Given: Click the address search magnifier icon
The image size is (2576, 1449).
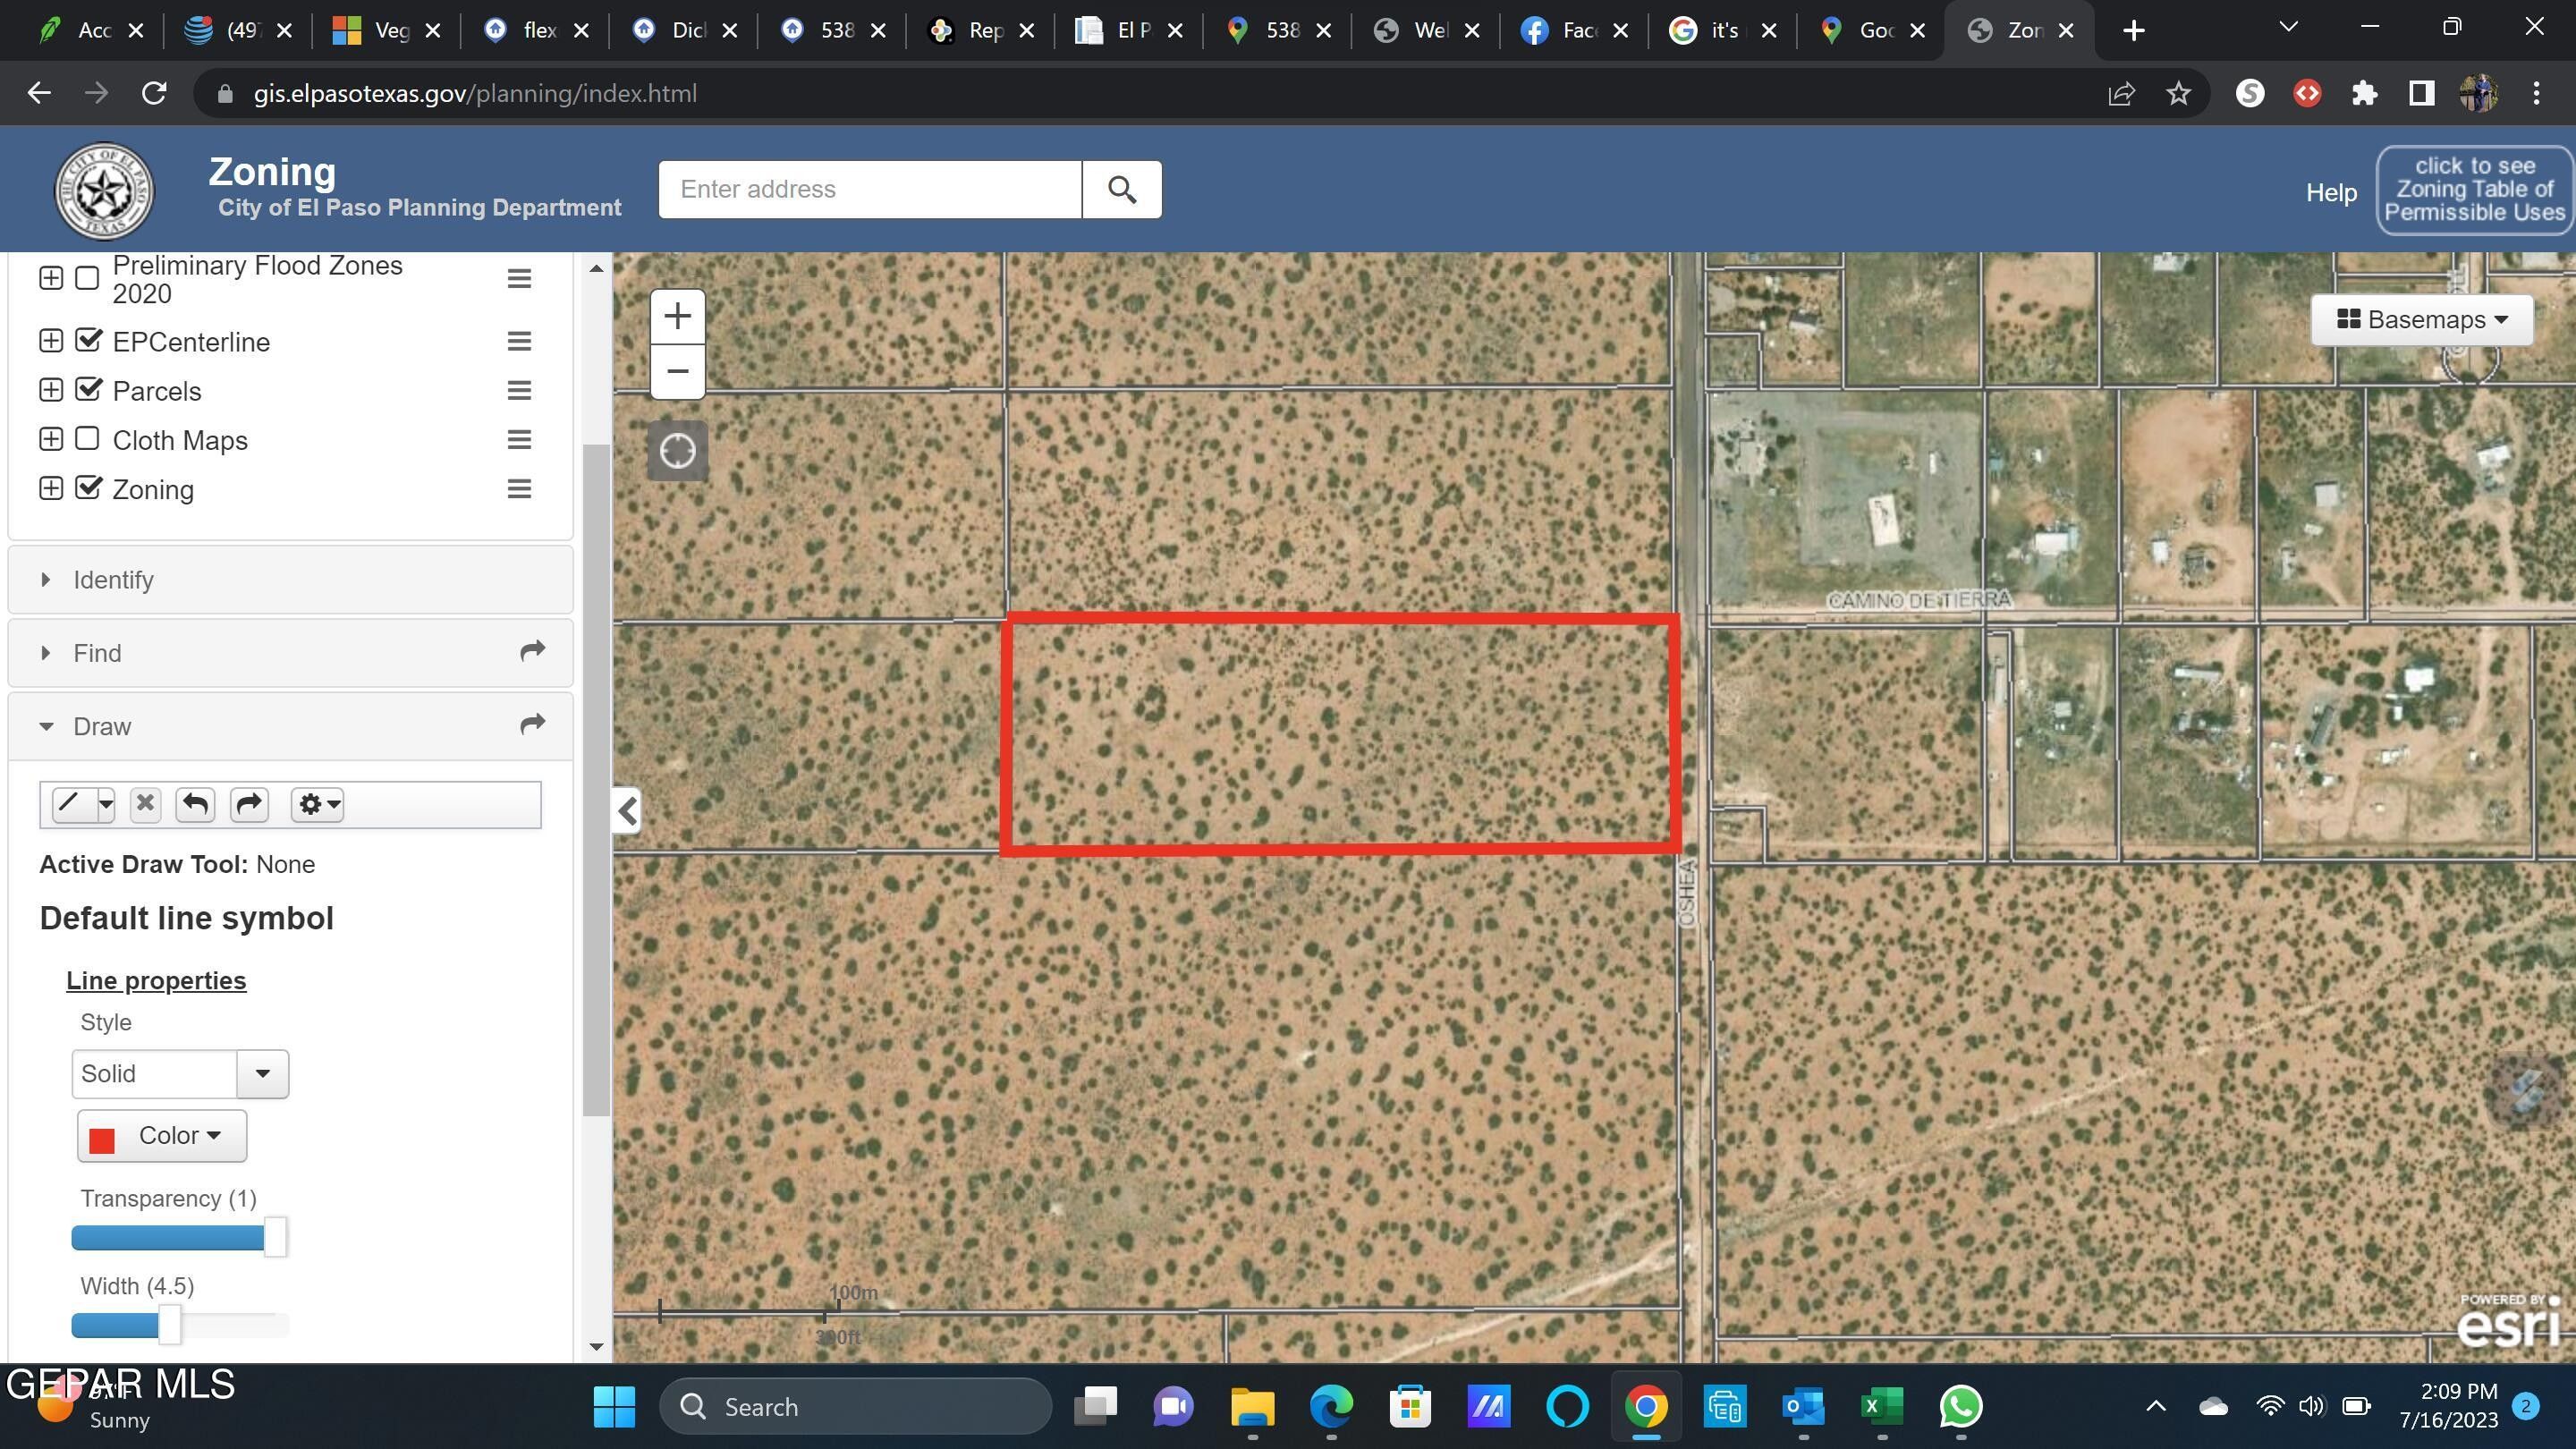Looking at the screenshot, I should click(x=1121, y=189).
